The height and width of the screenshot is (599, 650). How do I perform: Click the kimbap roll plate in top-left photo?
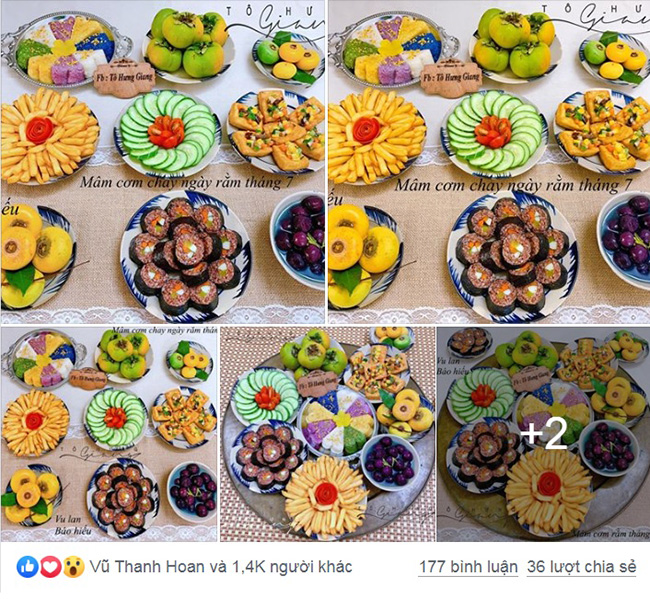(x=186, y=256)
